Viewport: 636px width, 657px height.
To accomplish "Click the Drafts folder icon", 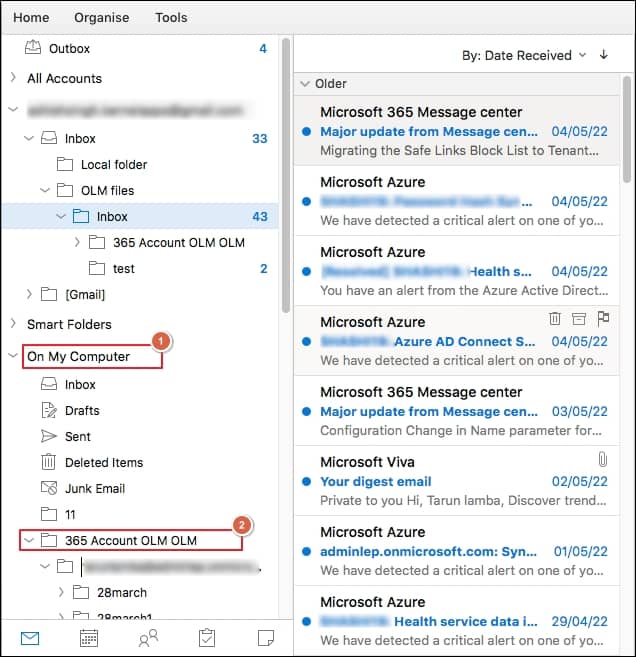I will click(x=49, y=410).
